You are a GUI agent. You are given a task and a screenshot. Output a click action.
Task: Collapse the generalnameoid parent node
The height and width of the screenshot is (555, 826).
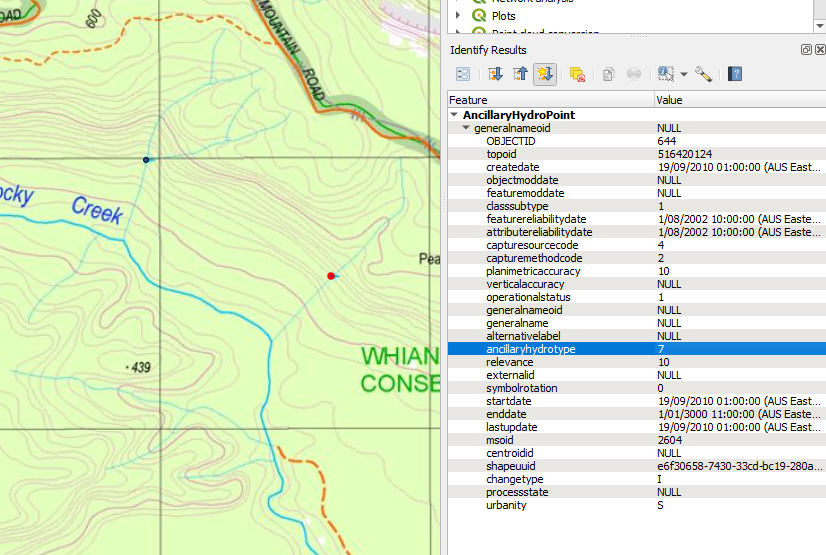(x=466, y=128)
